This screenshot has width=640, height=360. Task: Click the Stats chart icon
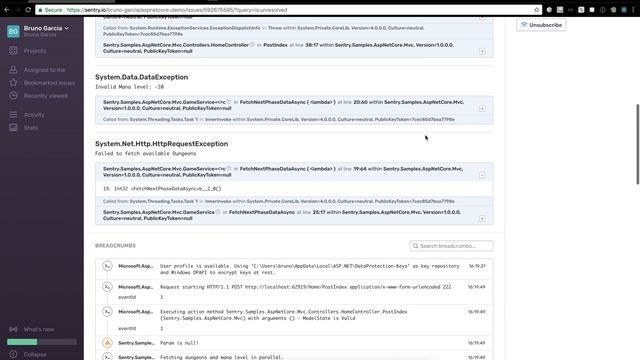click(x=13, y=127)
